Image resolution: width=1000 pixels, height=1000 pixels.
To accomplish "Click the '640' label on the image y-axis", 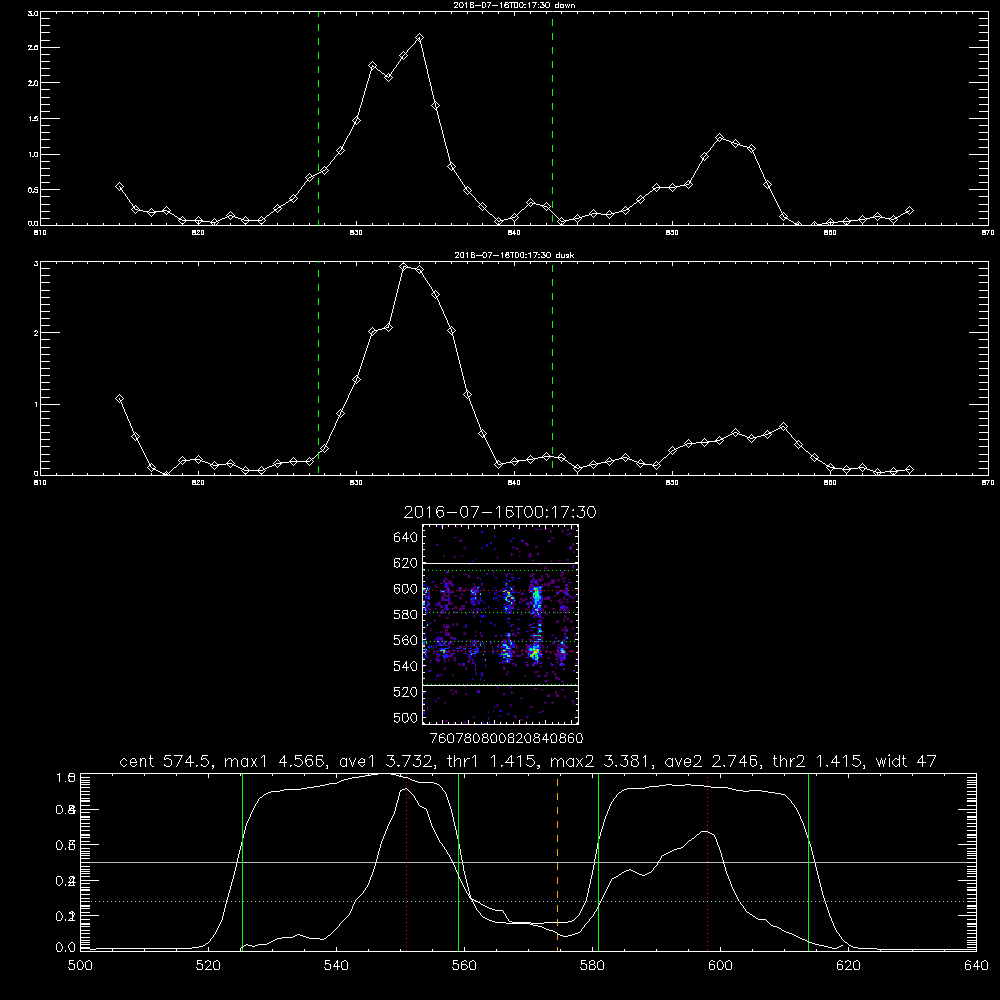I will pyautogui.click(x=406, y=537).
